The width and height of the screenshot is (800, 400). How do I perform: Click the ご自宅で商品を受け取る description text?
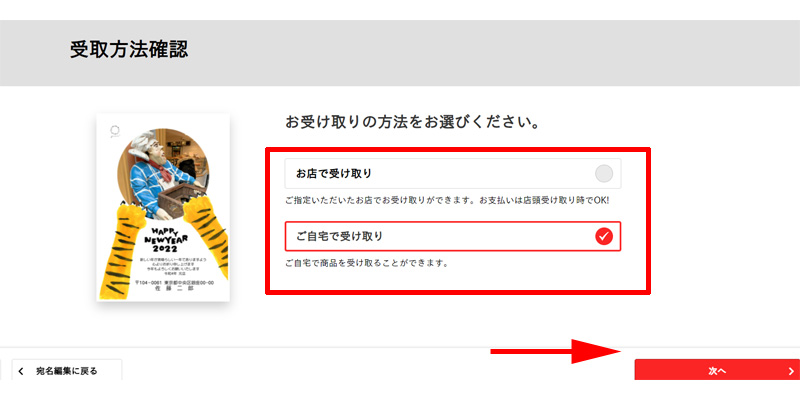point(366,264)
